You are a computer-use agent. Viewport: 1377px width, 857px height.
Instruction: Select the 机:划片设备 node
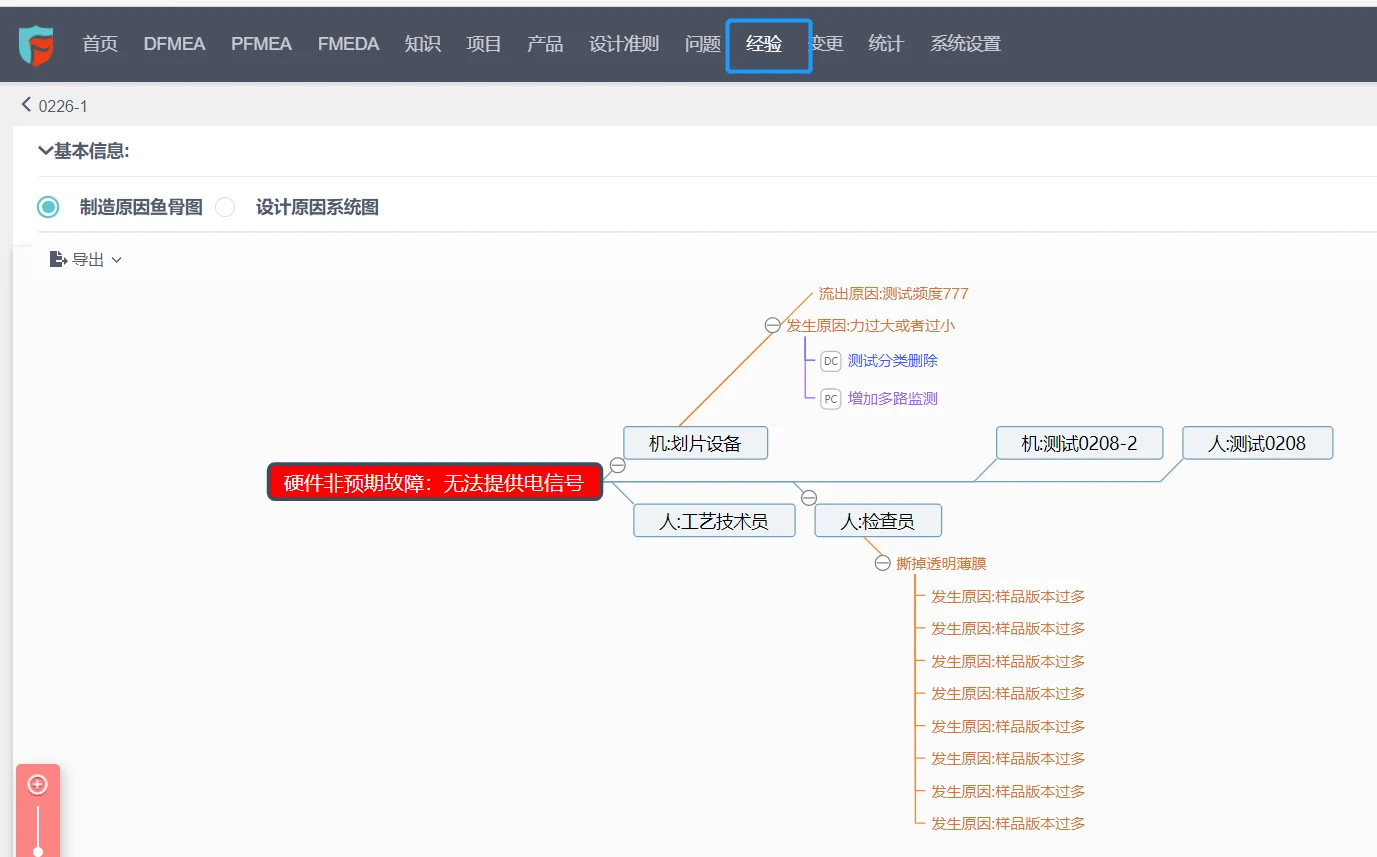click(695, 443)
